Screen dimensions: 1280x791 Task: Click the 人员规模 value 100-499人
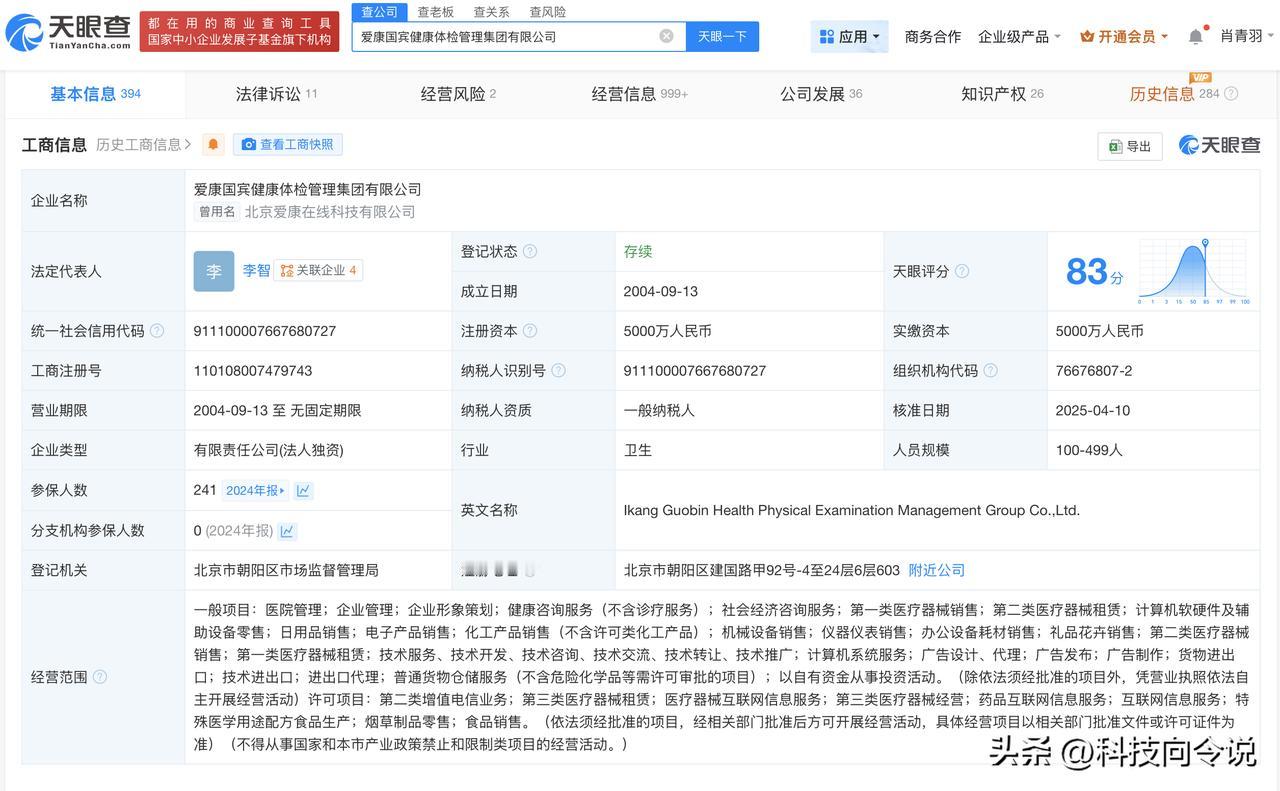1089,450
